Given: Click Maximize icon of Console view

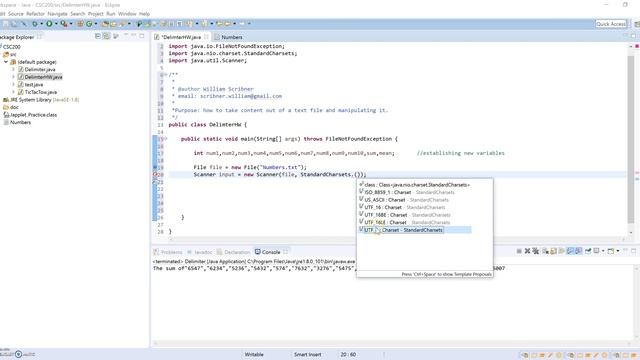Looking at the screenshot, I should click(x=633, y=251).
